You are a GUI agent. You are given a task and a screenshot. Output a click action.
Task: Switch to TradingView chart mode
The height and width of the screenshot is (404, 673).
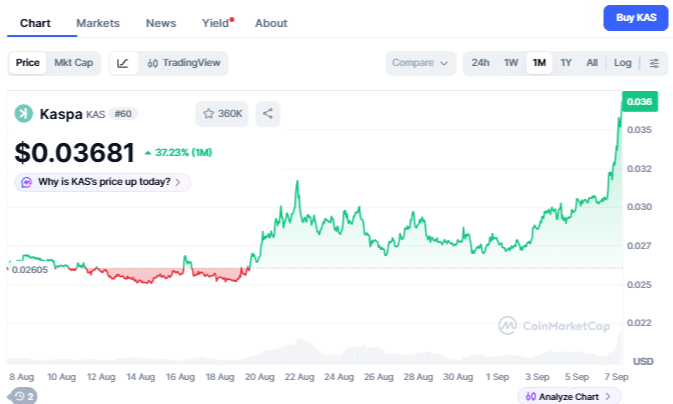tap(184, 63)
